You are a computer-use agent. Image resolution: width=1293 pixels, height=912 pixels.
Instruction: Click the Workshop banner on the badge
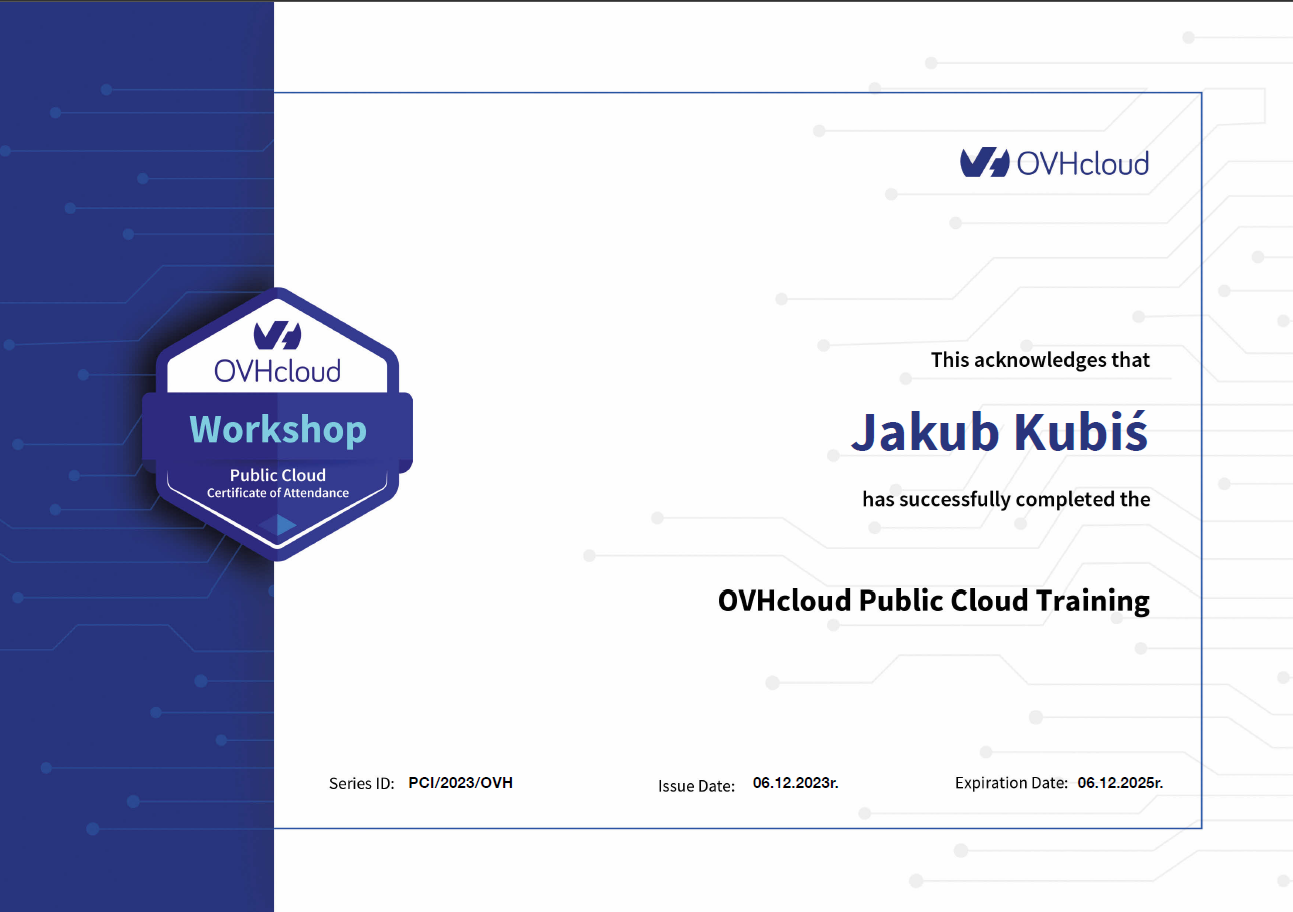pos(277,429)
